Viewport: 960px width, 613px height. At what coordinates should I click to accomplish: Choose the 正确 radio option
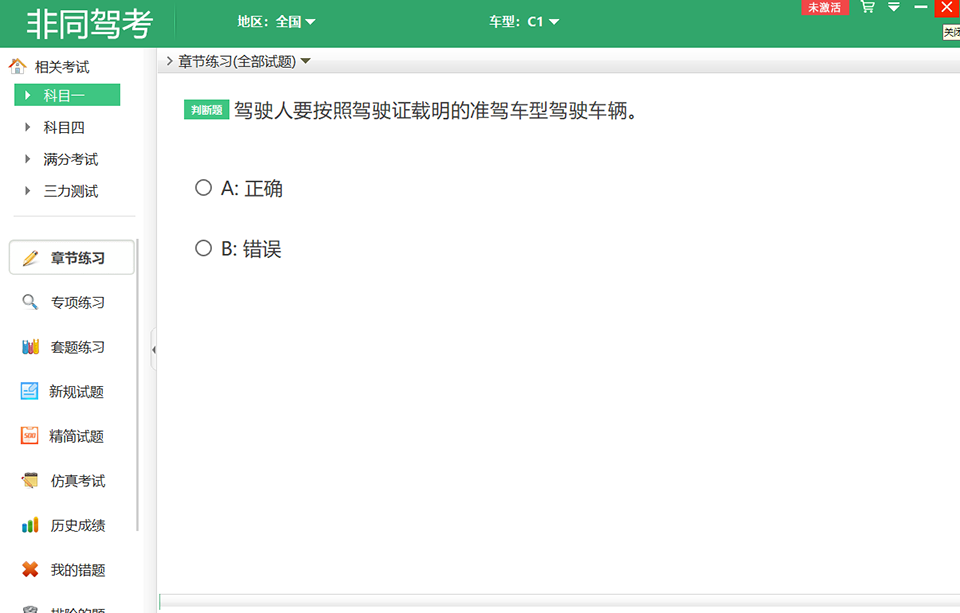coord(204,187)
